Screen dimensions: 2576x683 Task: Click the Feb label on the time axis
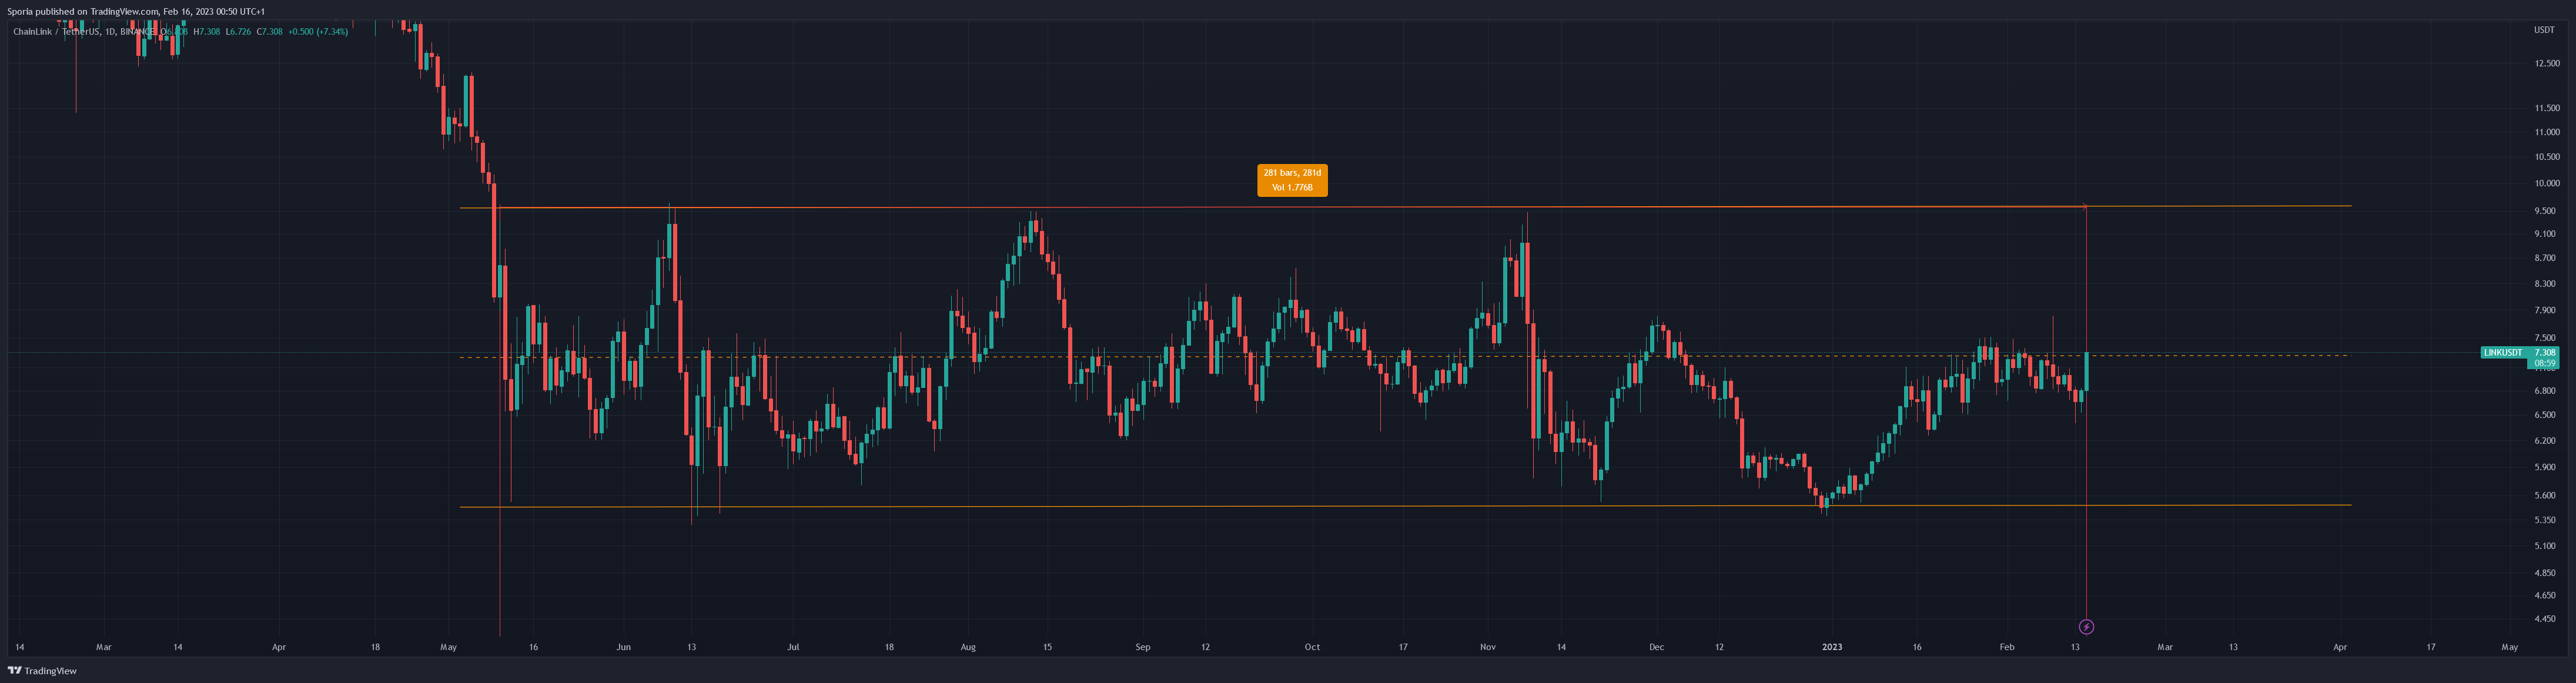2007,647
